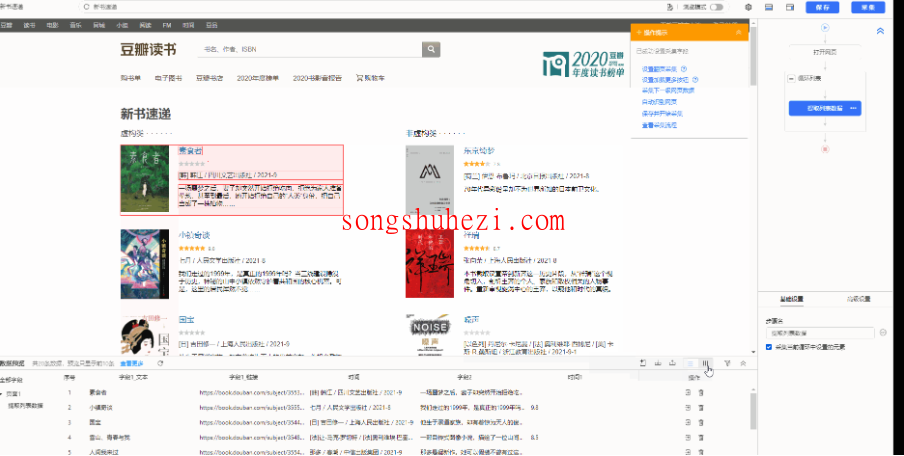
Task: Toggle the browse mode switch
Action: (717, 7)
